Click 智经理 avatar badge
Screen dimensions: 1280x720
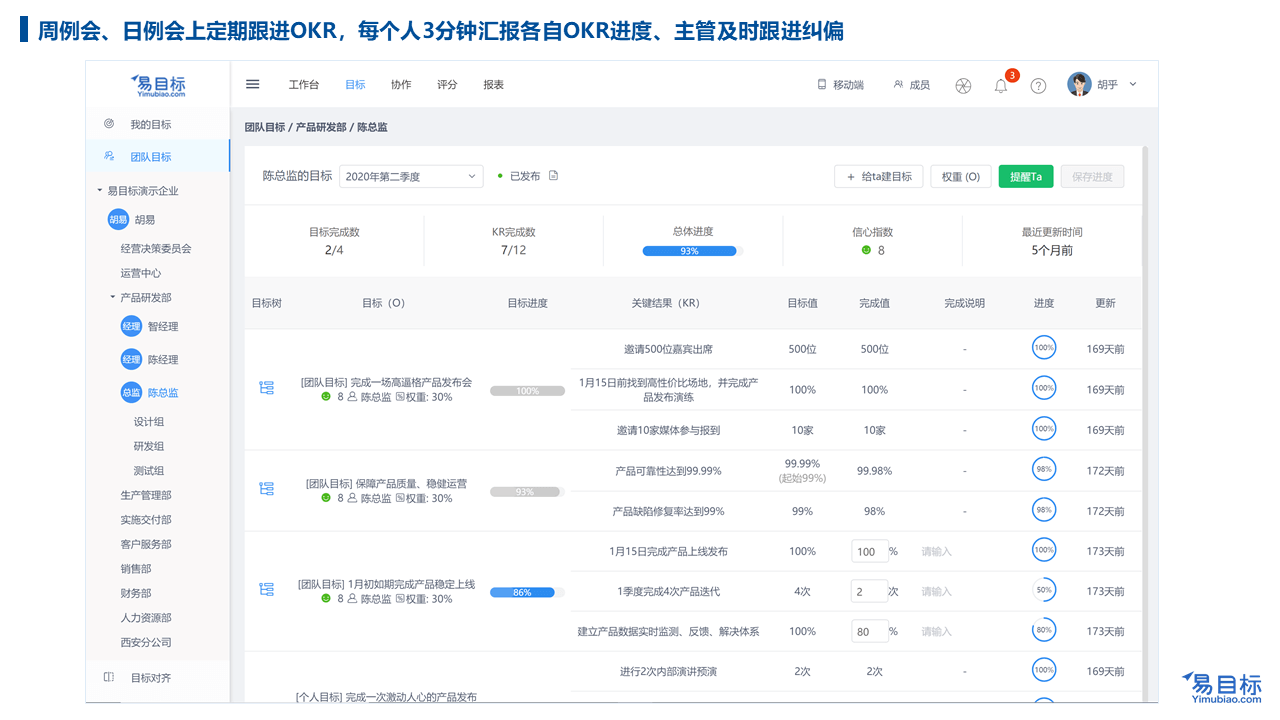tap(131, 326)
